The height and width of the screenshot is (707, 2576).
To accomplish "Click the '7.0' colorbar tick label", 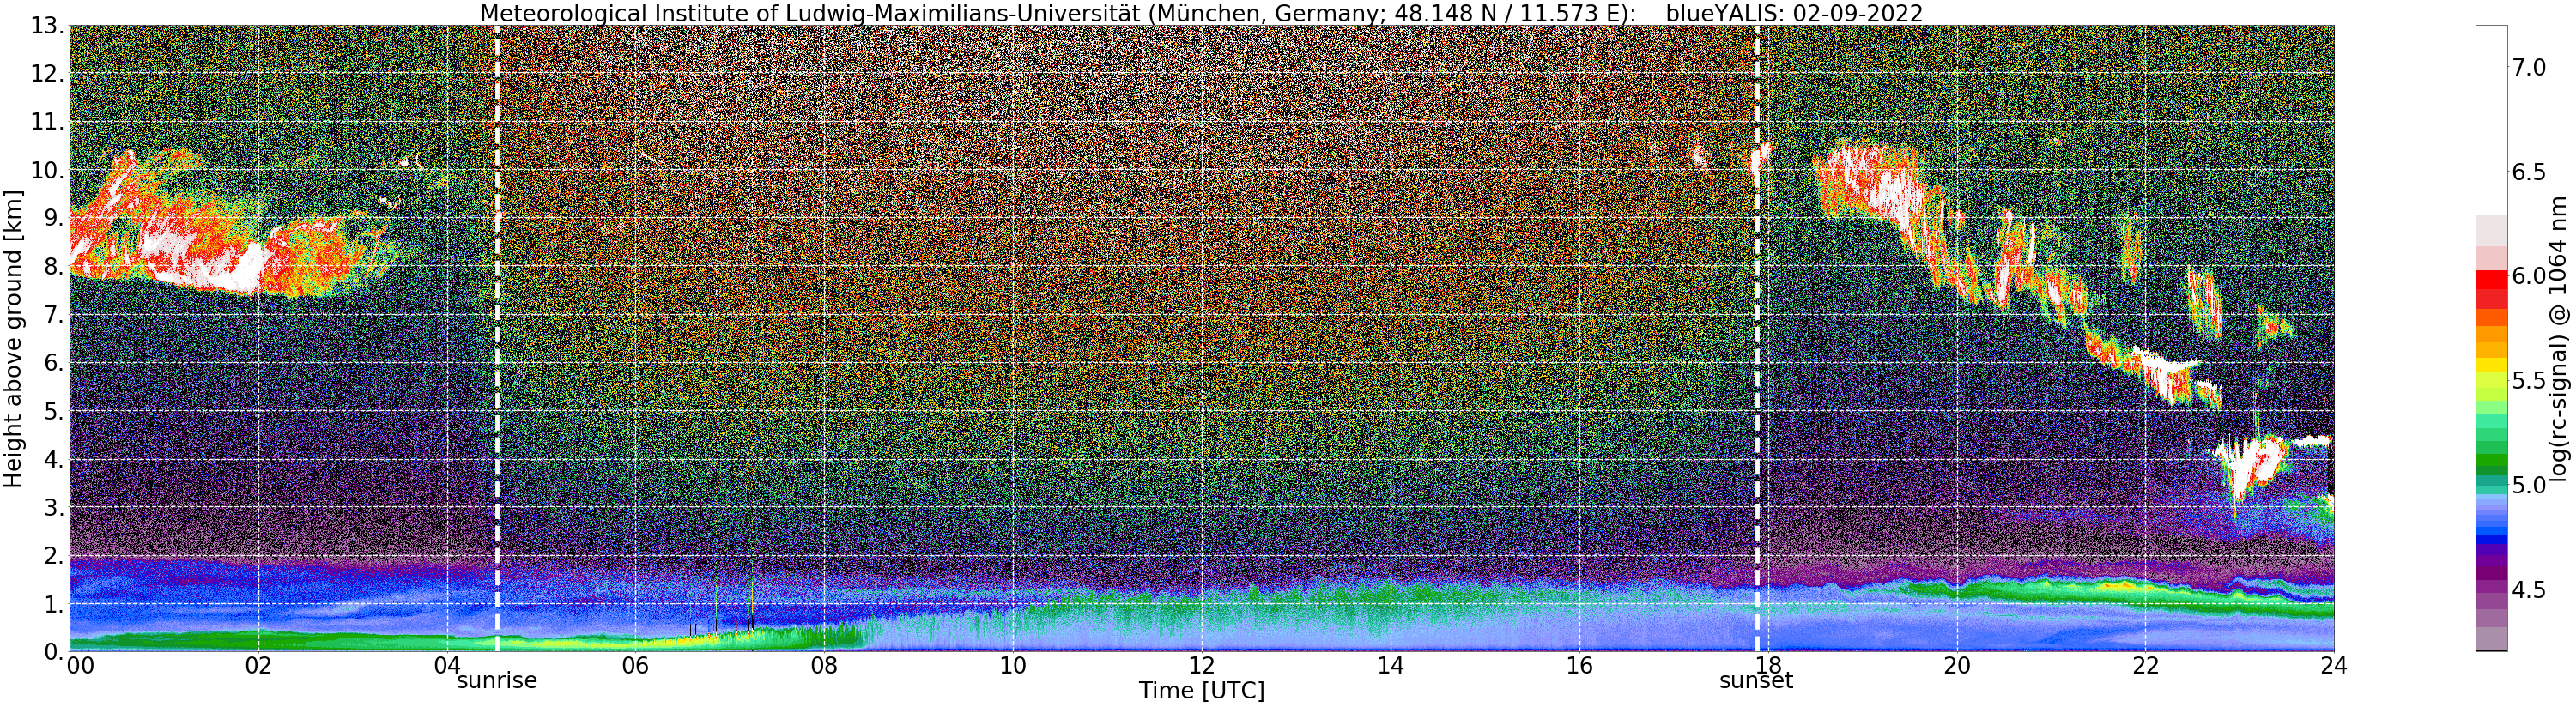I will [2528, 68].
